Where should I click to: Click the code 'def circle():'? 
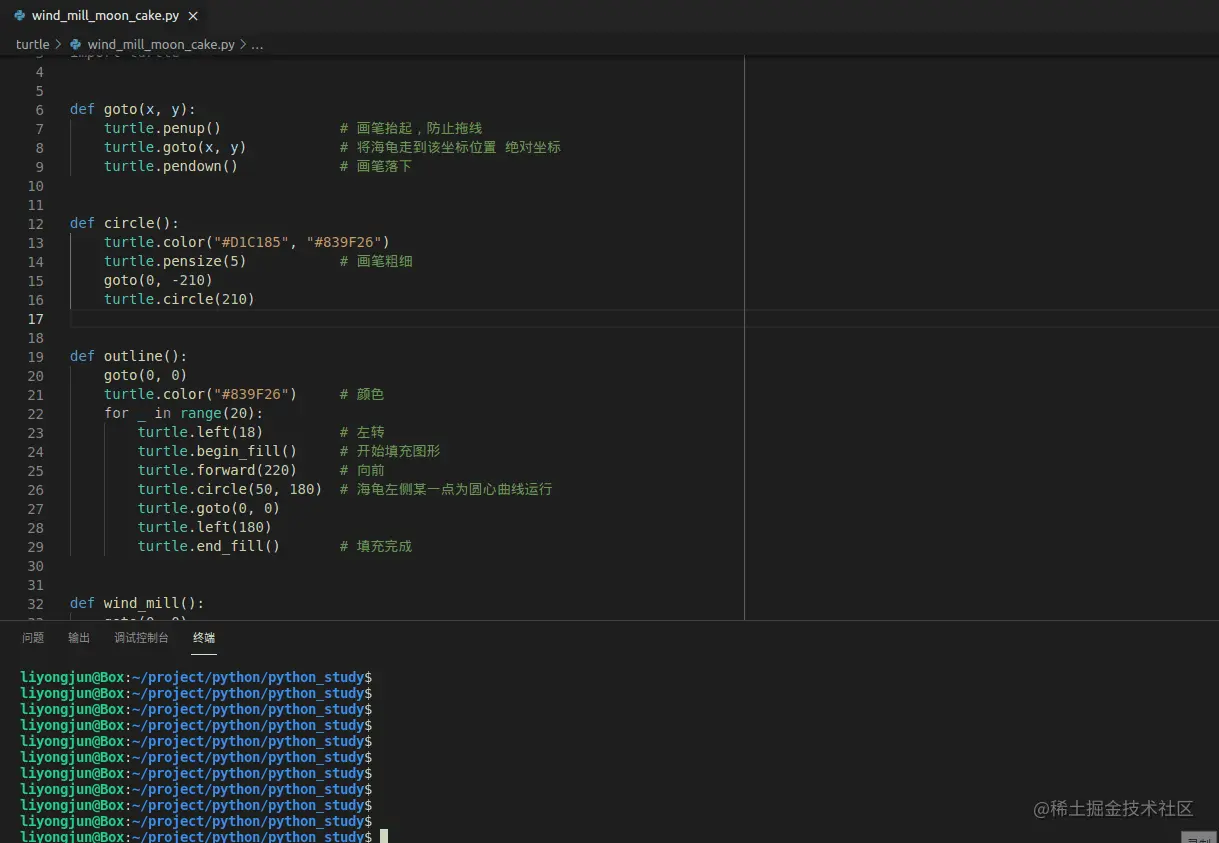click(x=125, y=223)
